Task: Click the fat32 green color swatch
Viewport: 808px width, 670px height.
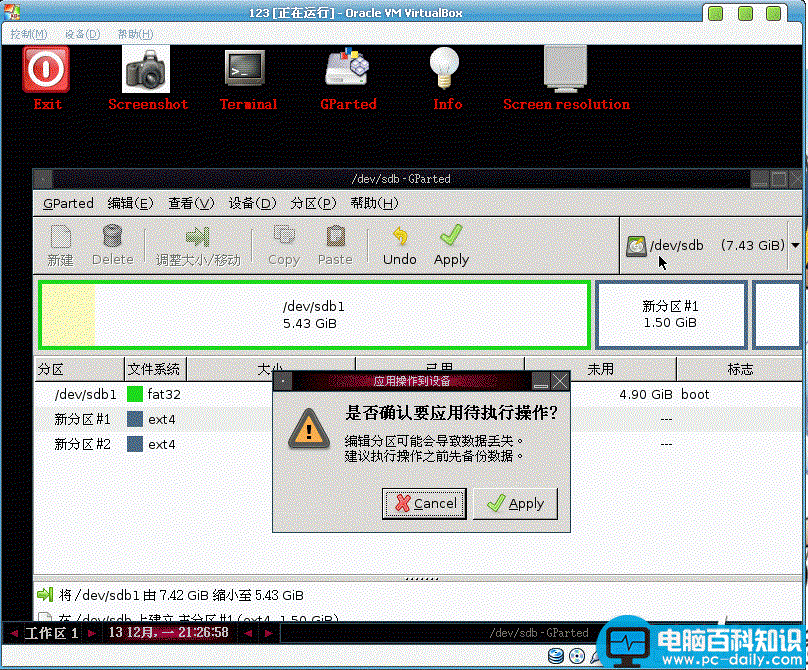Action: point(135,394)
